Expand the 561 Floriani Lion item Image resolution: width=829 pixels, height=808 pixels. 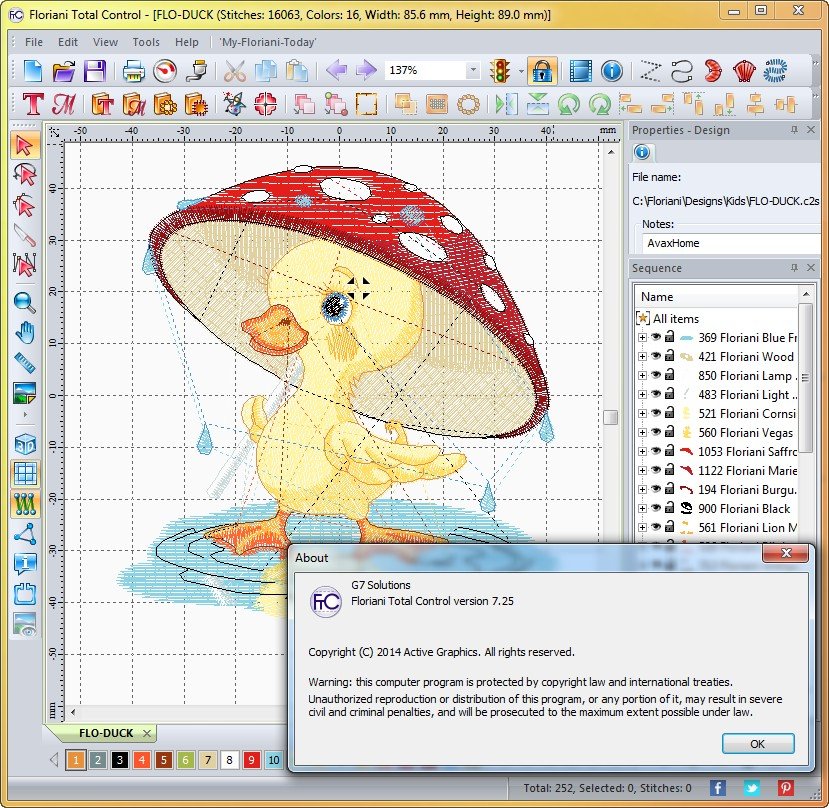click(x=642, y=528)
